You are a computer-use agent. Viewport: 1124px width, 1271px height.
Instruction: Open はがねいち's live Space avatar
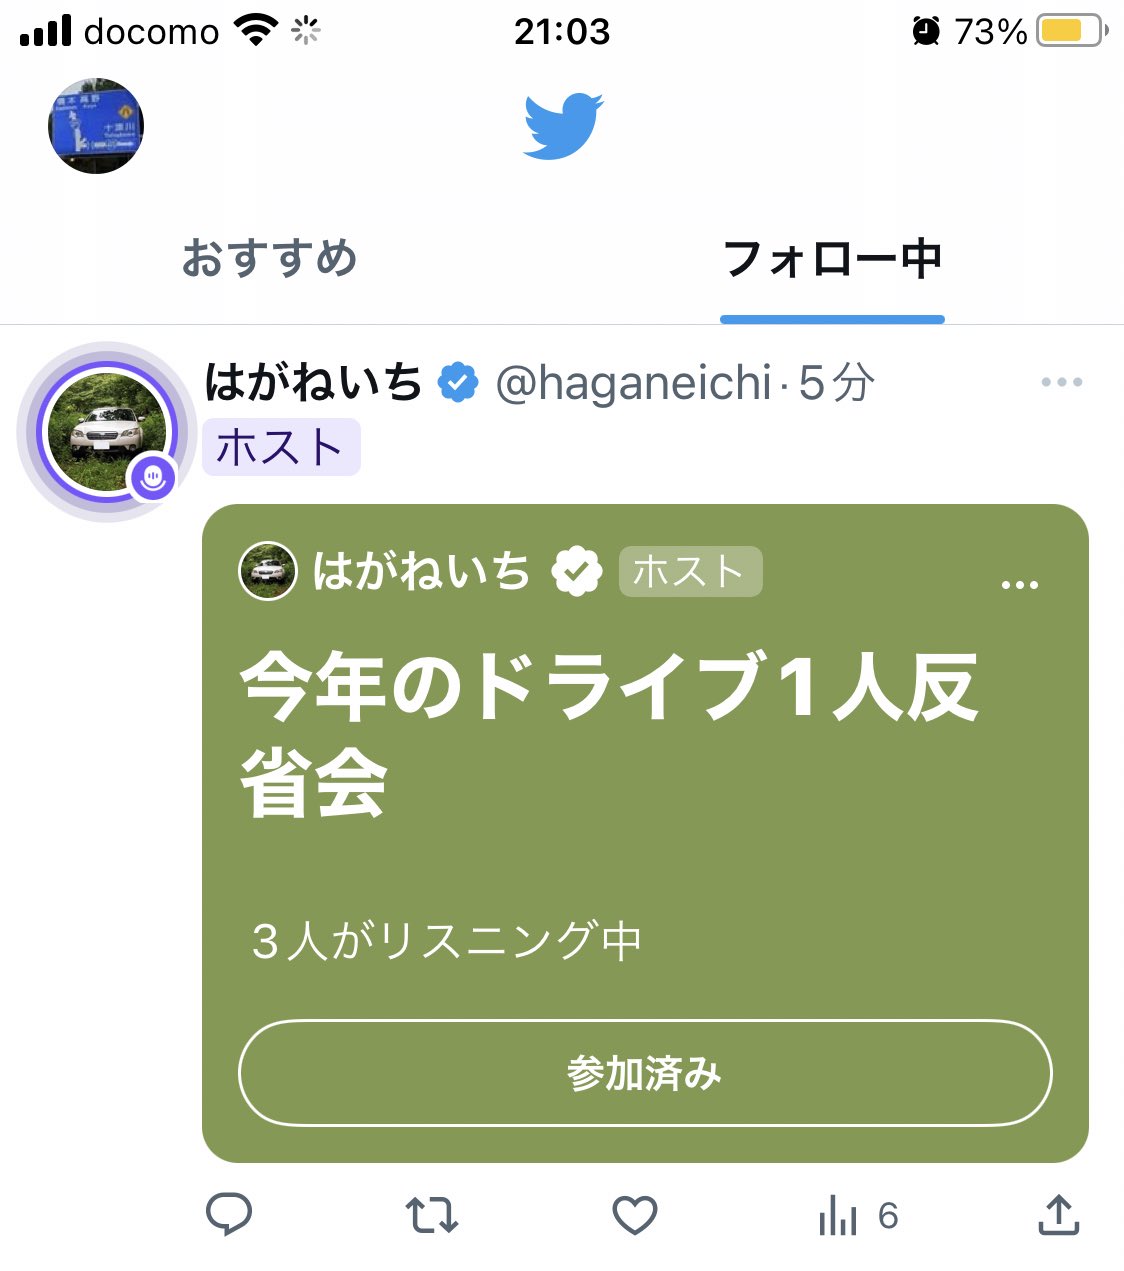click(x=107, y=432)
